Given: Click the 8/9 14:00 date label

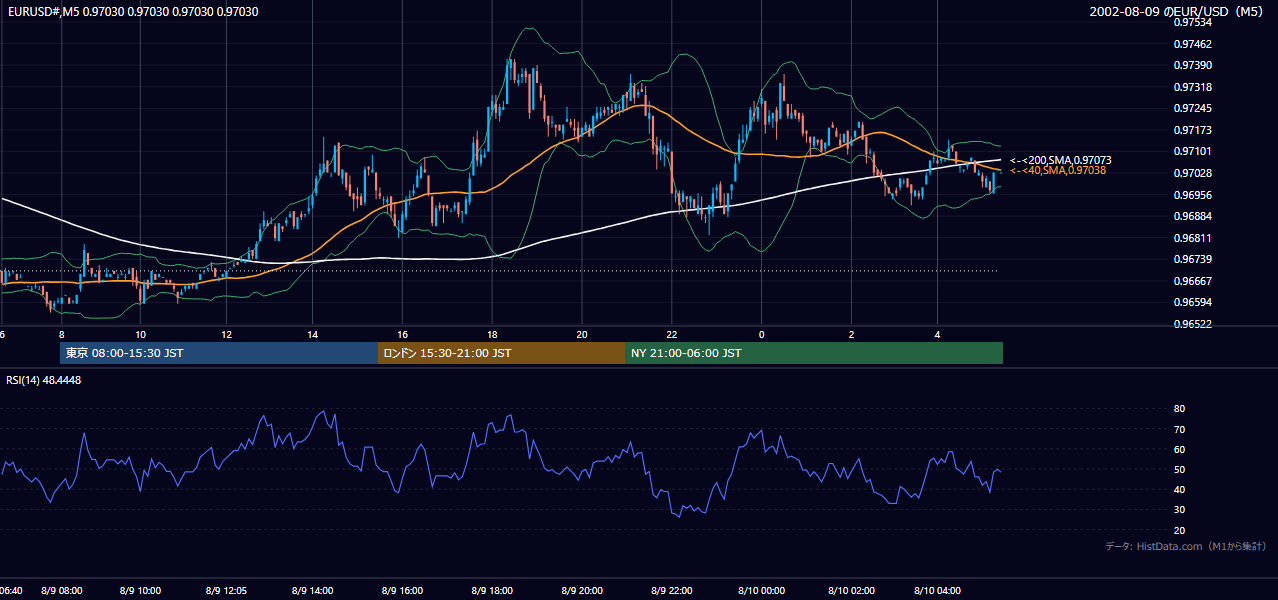Looking at the screenshot, I should click(x=313, y=591).
